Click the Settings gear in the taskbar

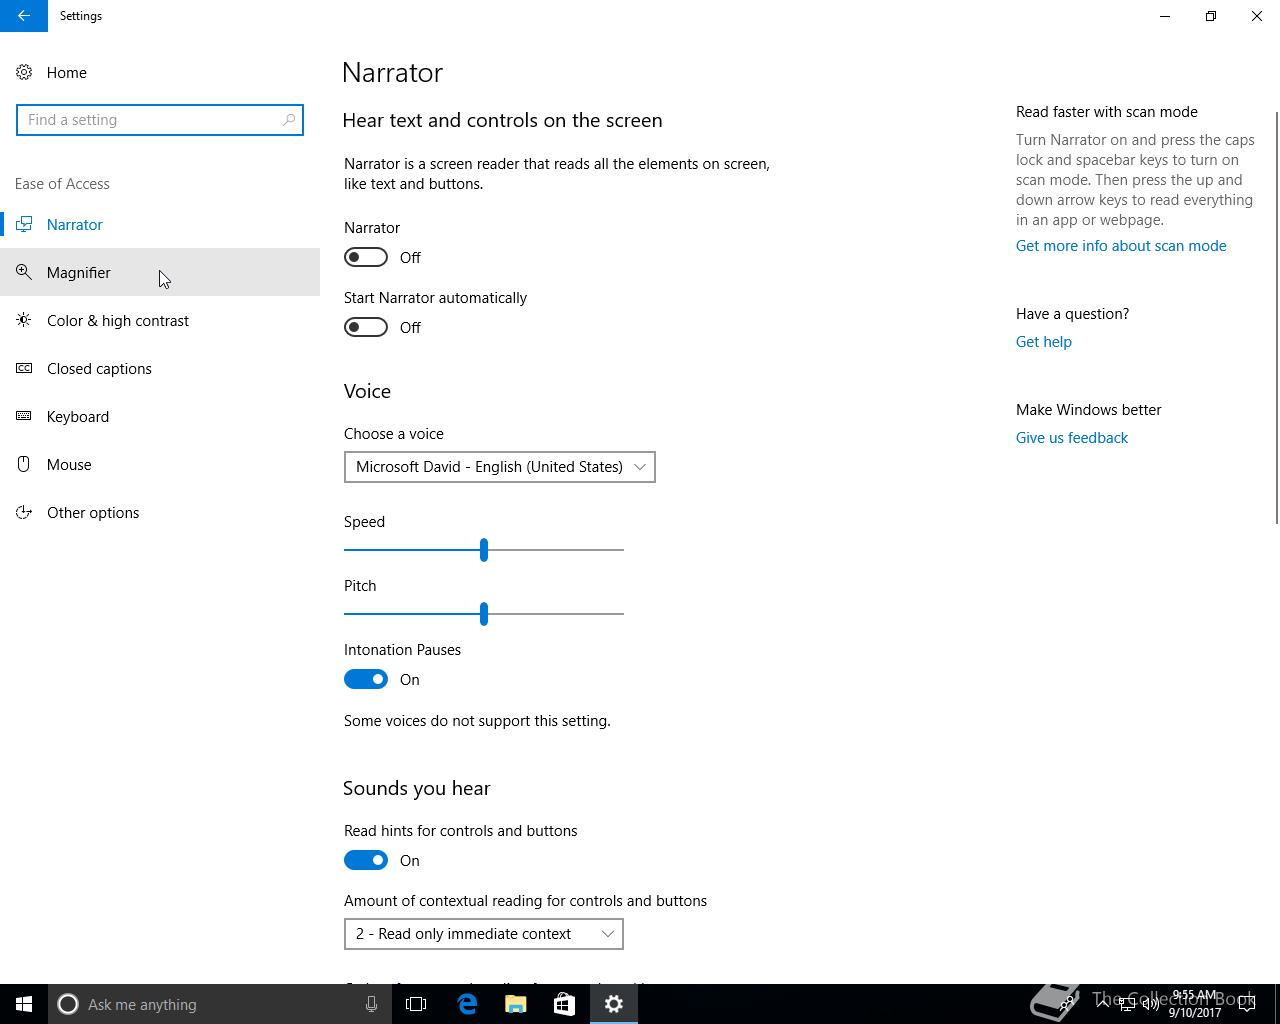point(614,1004)
